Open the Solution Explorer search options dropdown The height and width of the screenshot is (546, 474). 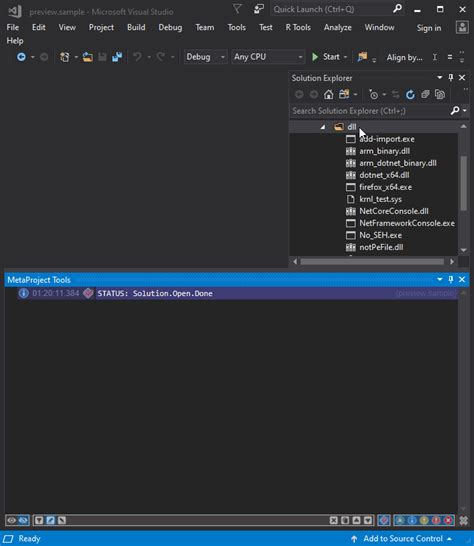coord(465,111)
